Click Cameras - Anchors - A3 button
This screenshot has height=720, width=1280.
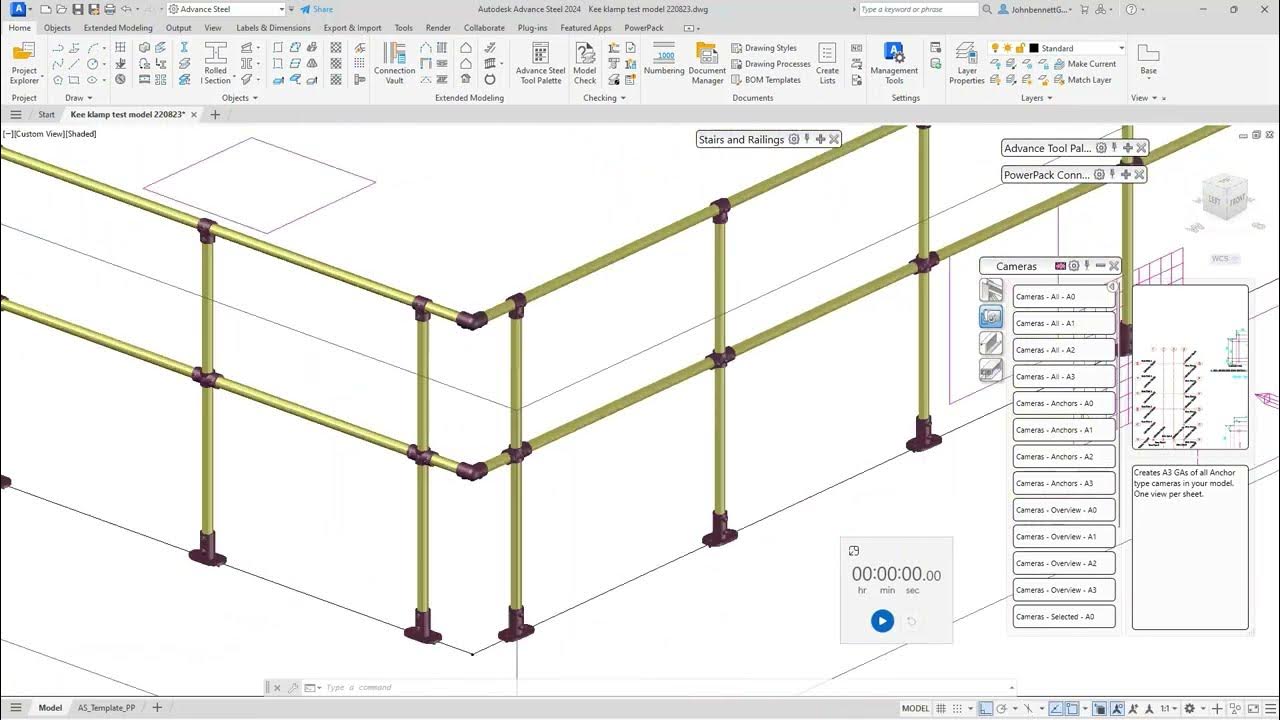pyautogui.click(x=1064, y=483)
